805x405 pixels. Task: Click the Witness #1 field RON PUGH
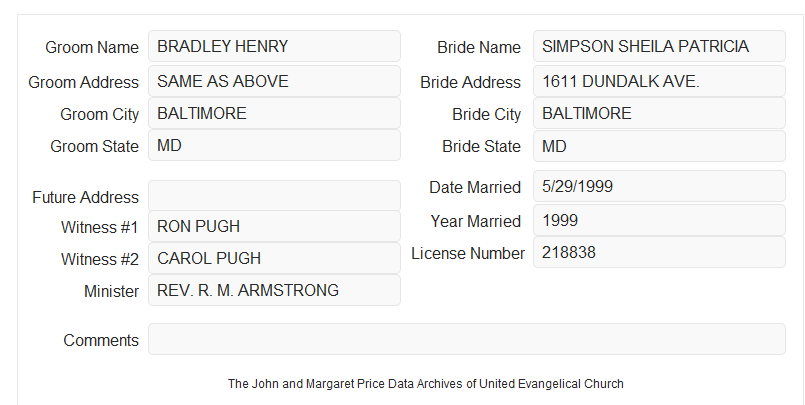(x=274, y=226)
